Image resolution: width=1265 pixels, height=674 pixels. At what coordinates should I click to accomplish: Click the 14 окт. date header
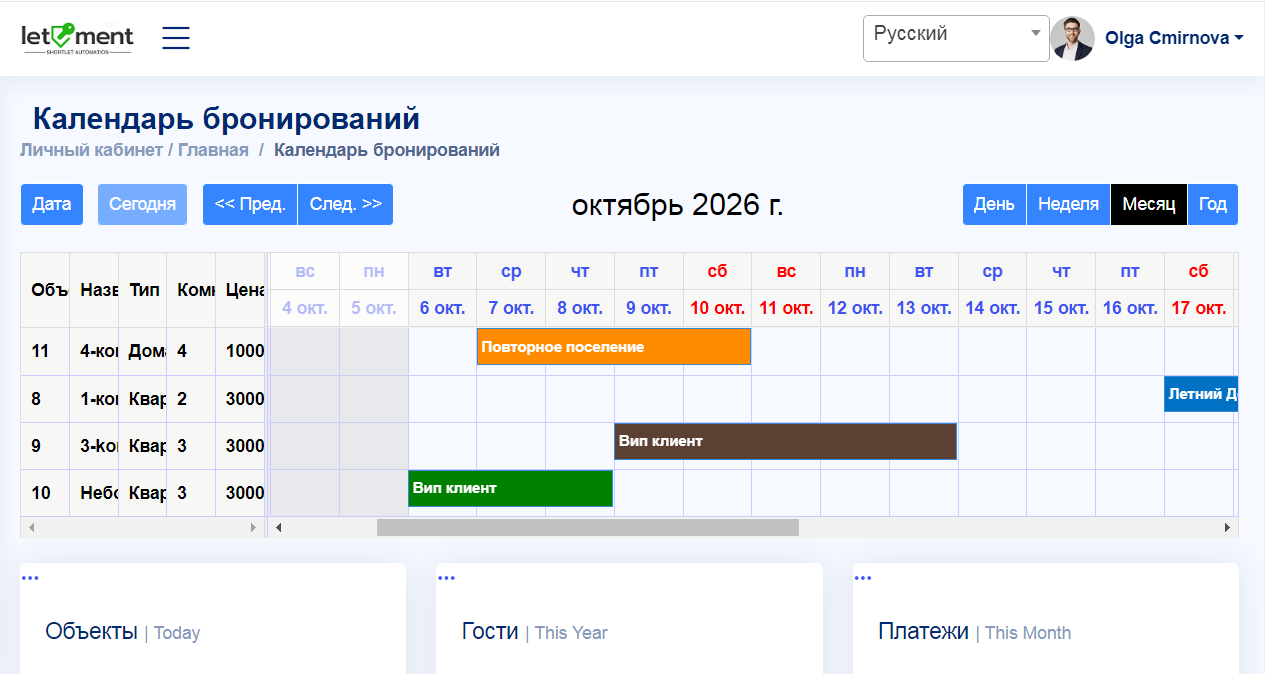992,308
